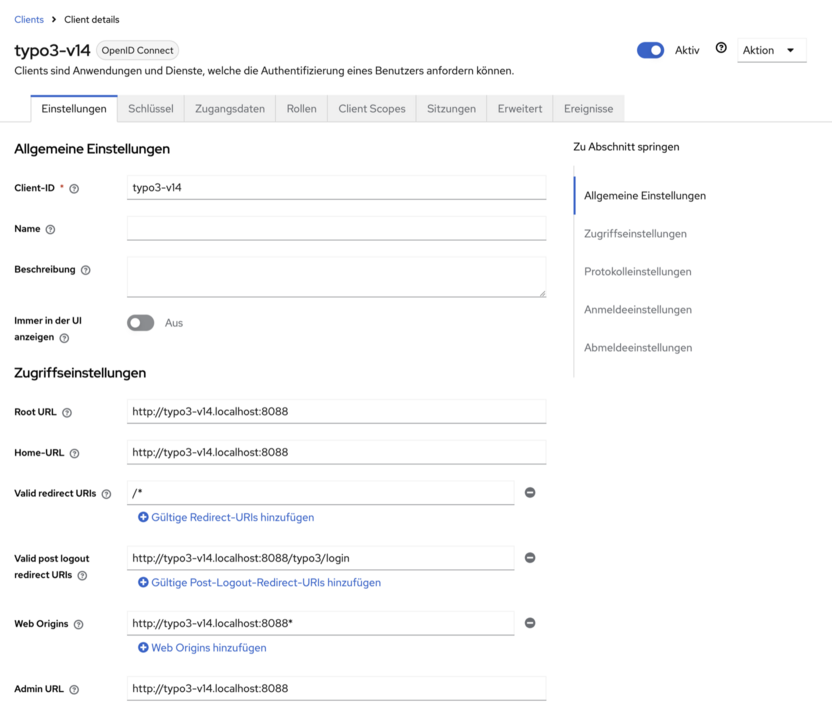The image size is (832, 721).
Task: Click plus icon for Post-Logout-Redirect-URIs hinzufügen
Action: click(143, 583)
